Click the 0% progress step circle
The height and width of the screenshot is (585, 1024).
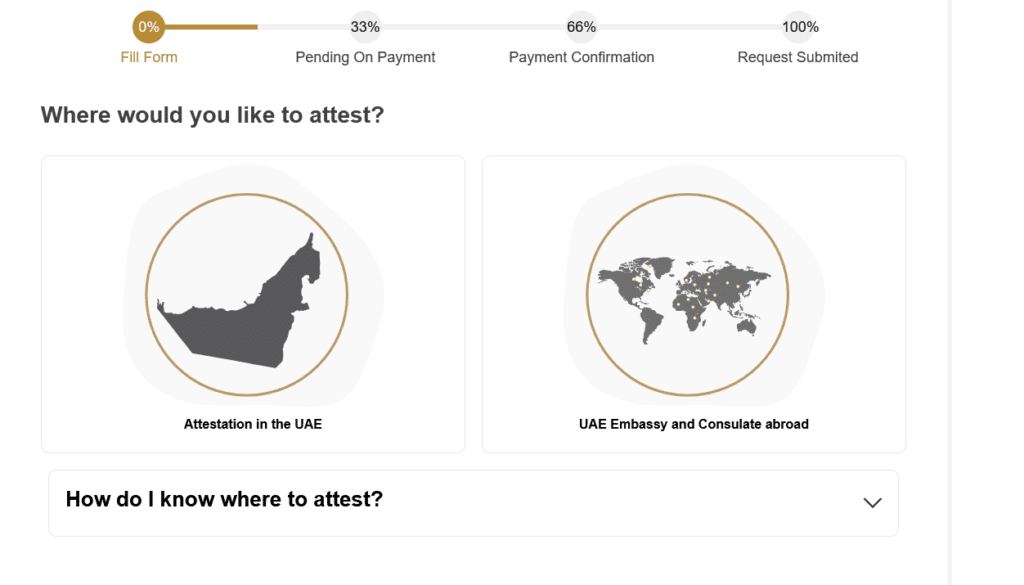[x=149, y=27]
